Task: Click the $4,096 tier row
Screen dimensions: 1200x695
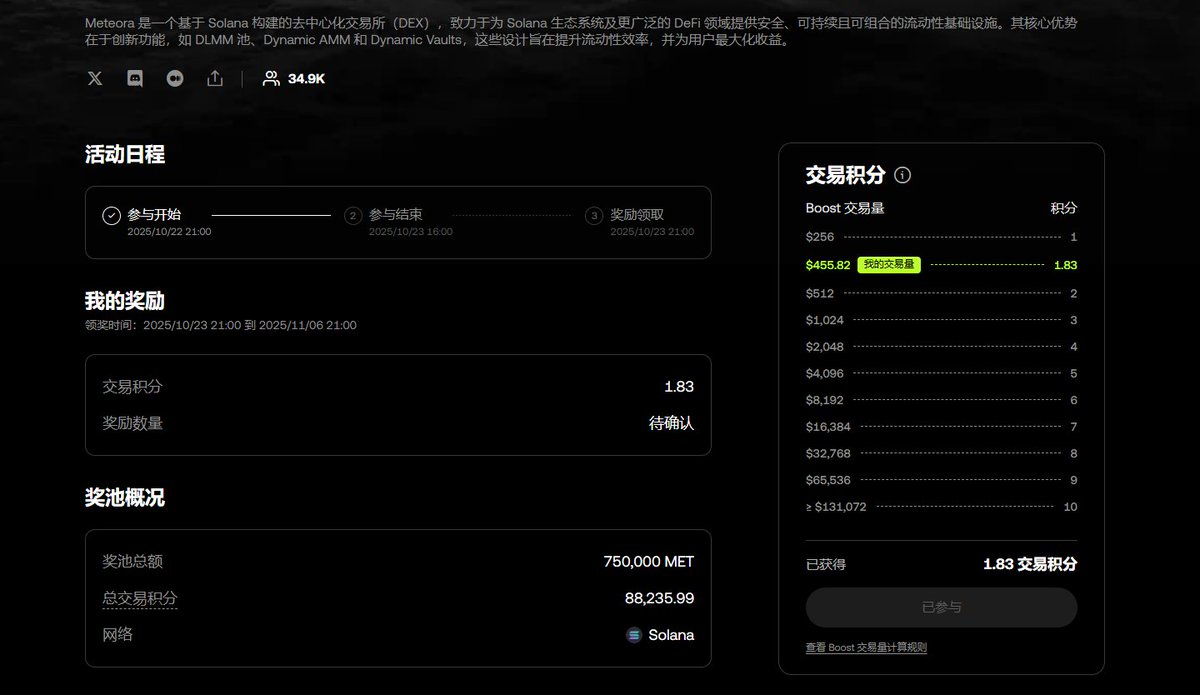Action: coord(941,373)
